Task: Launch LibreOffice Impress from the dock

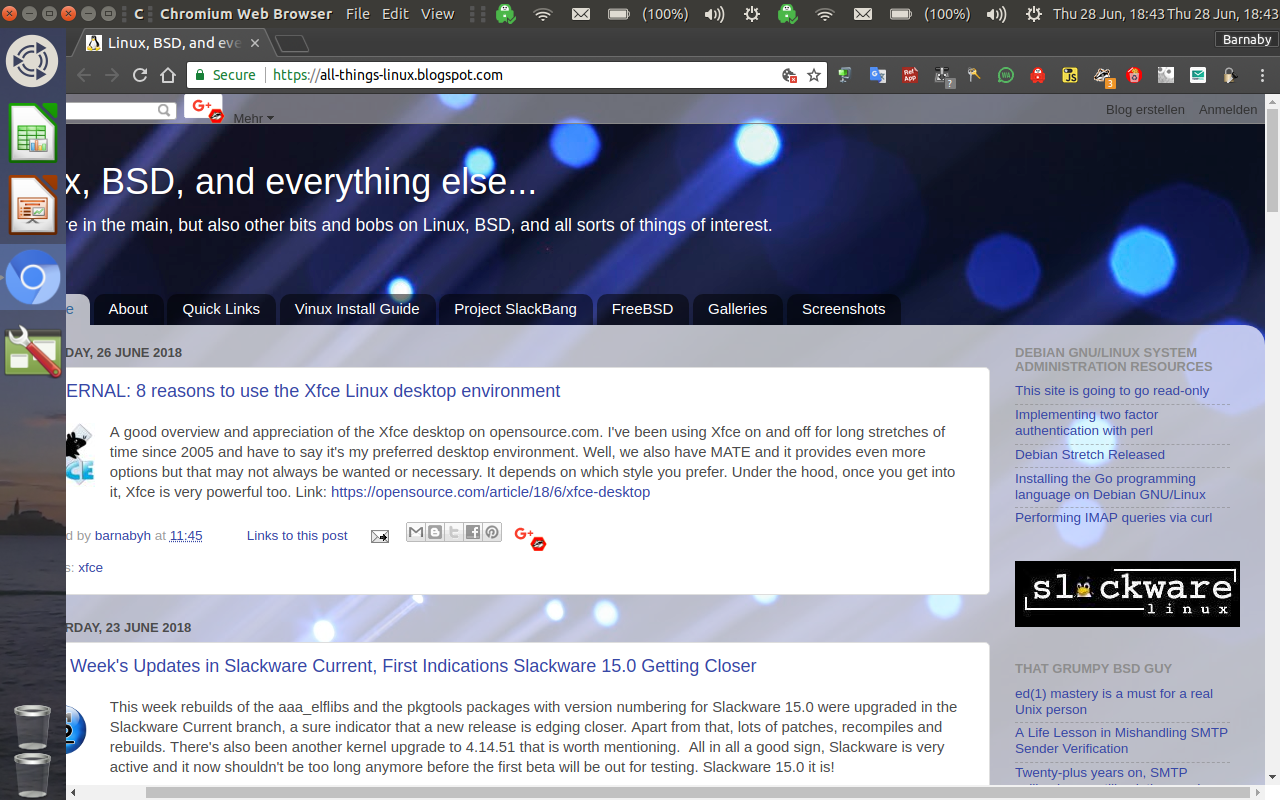Action: 33,205
